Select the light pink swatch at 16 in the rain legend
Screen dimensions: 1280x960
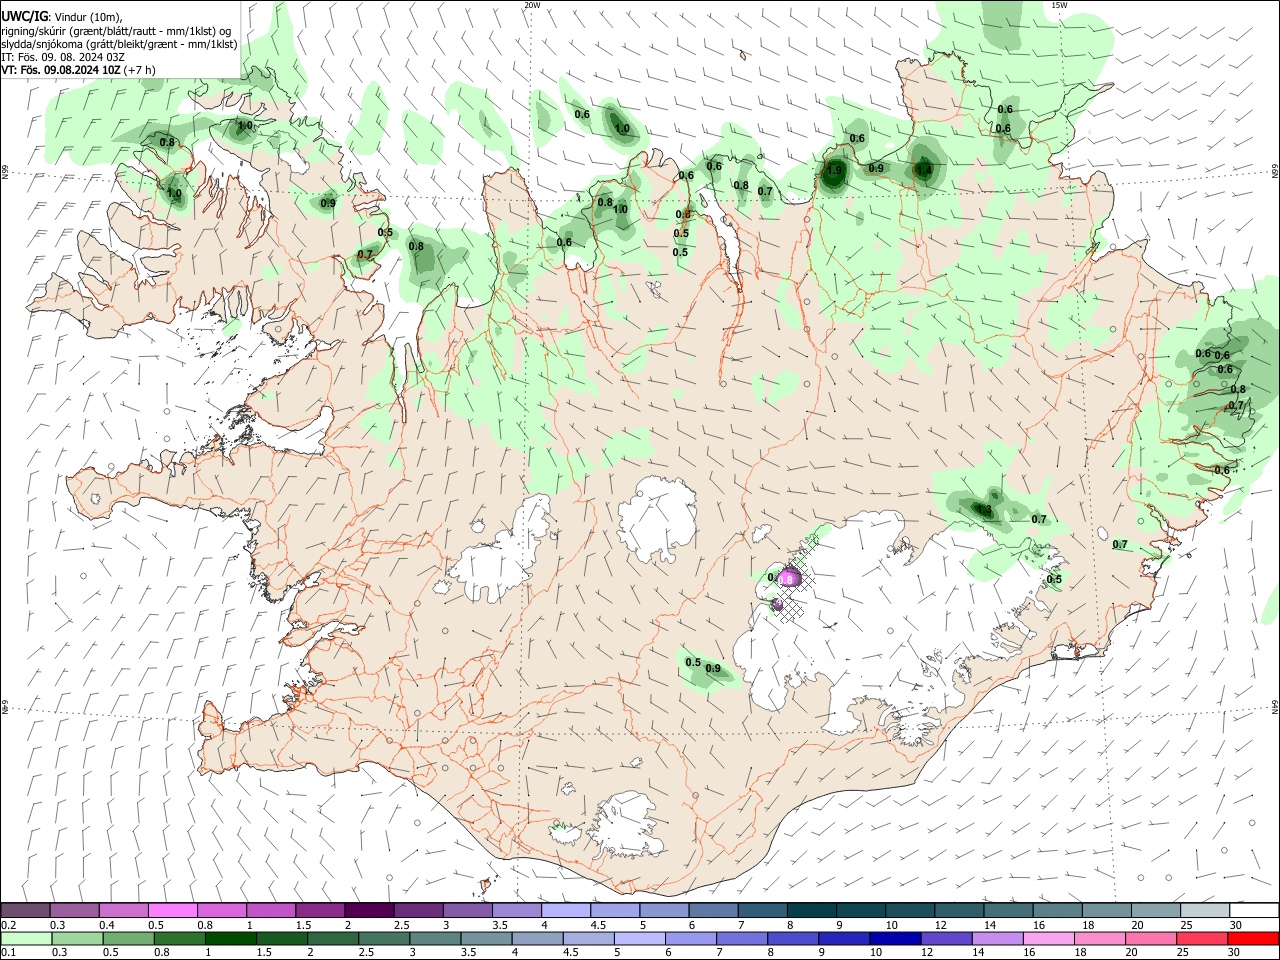coord(1047,938)
